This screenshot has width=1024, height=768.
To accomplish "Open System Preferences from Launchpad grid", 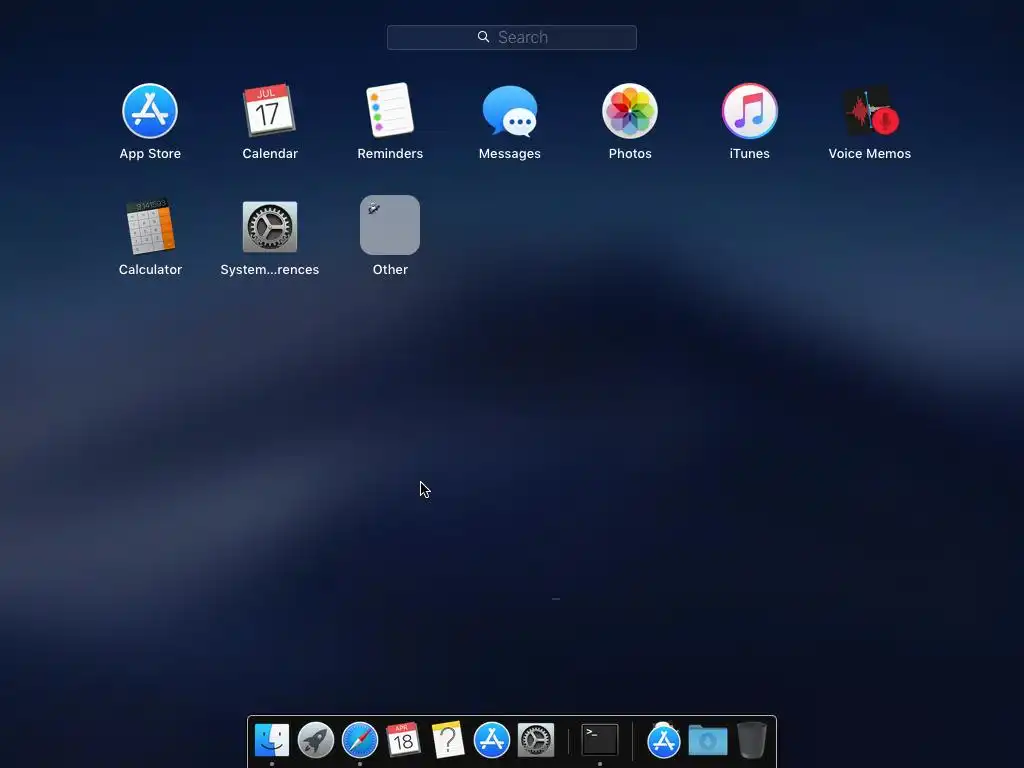I will click(270, 227).
